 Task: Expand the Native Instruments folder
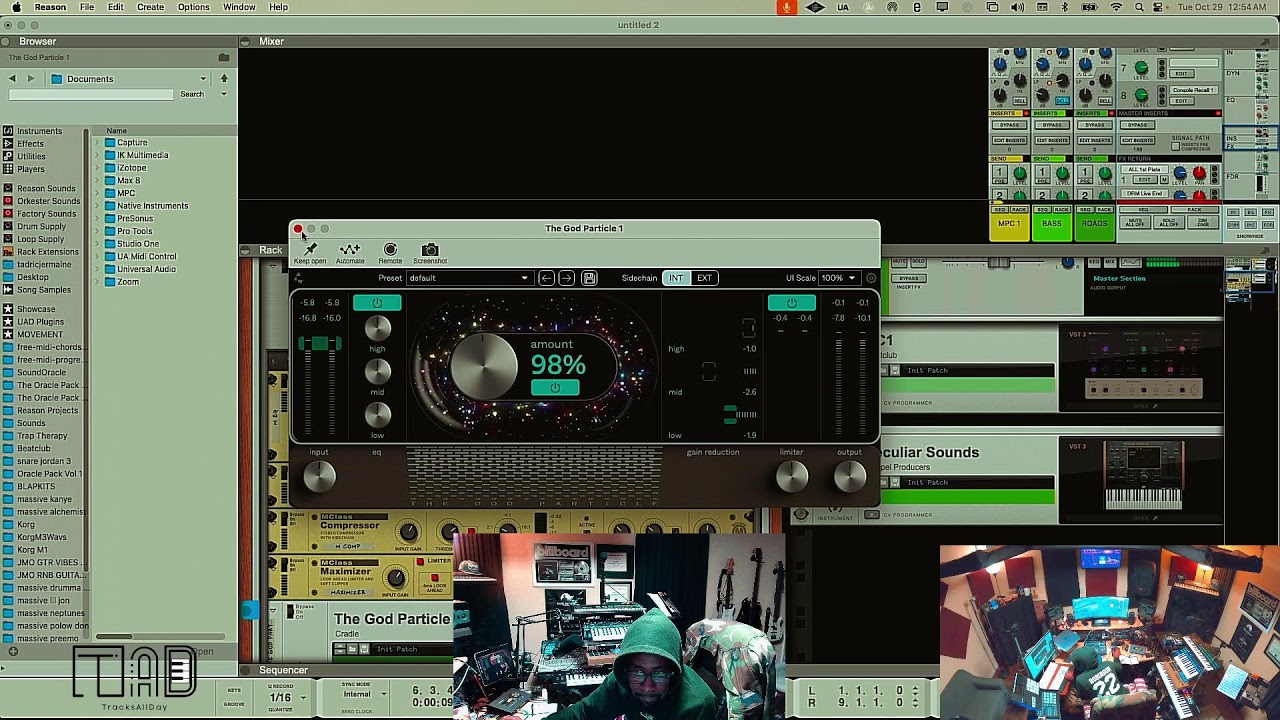[x=98, y=206]
